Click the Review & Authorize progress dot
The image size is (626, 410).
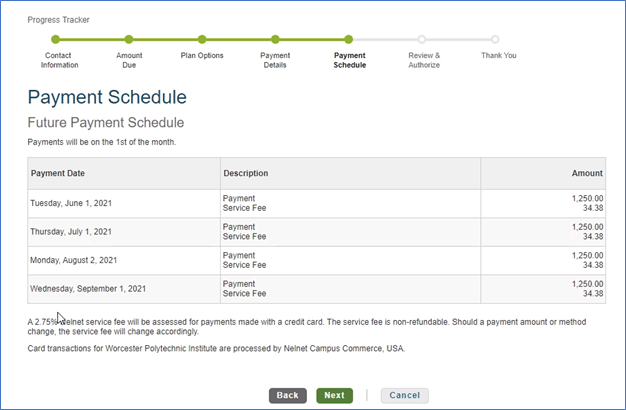(x=422, y=39)
